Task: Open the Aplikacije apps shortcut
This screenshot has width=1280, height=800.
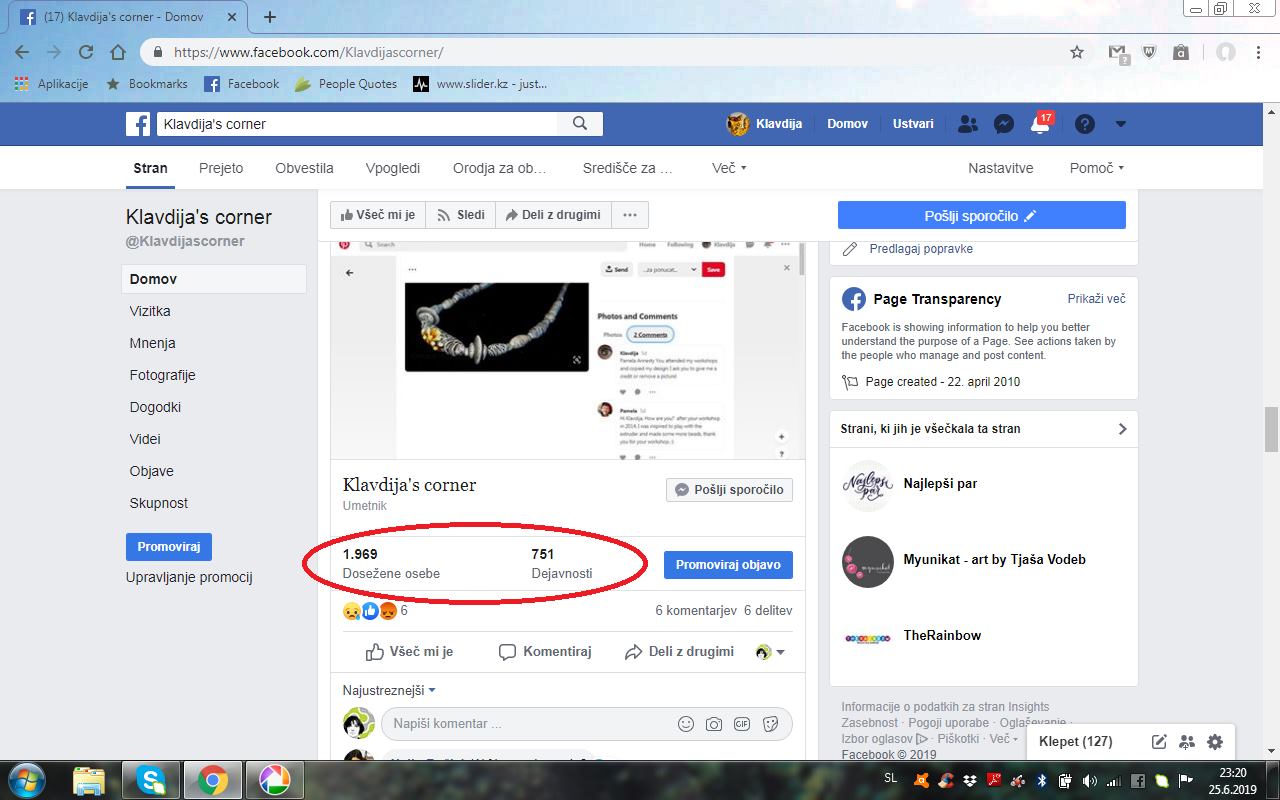Action: coord(51,84)
